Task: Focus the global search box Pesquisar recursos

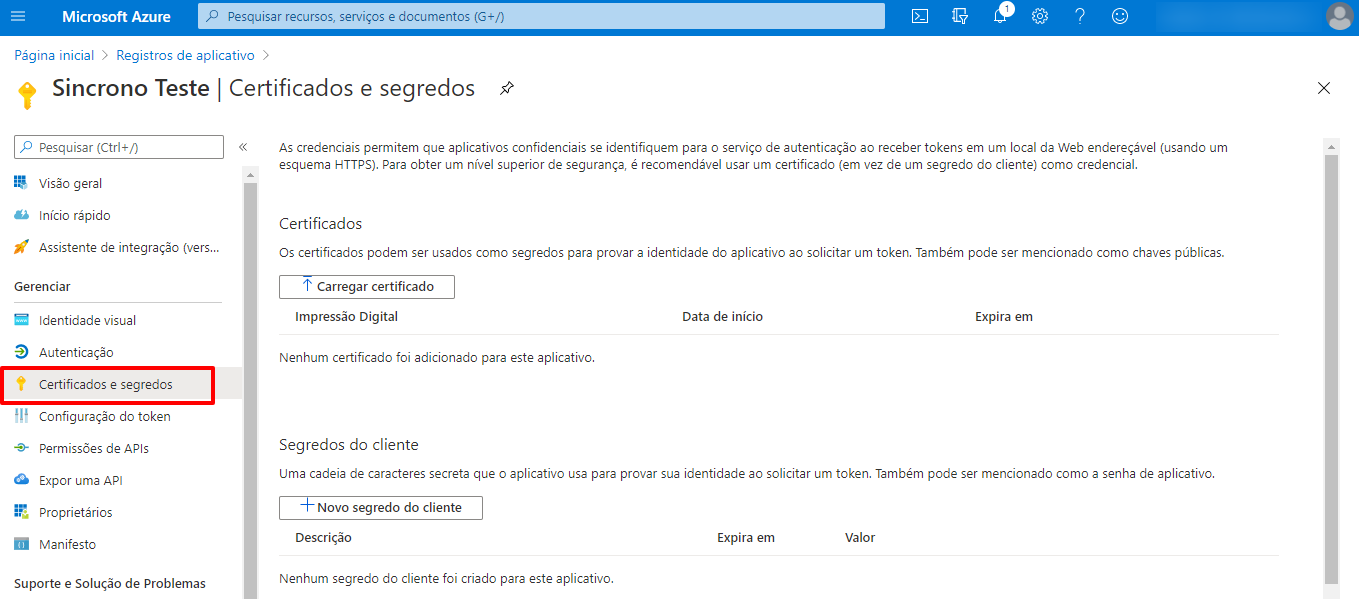Action: tap(541, 16)
